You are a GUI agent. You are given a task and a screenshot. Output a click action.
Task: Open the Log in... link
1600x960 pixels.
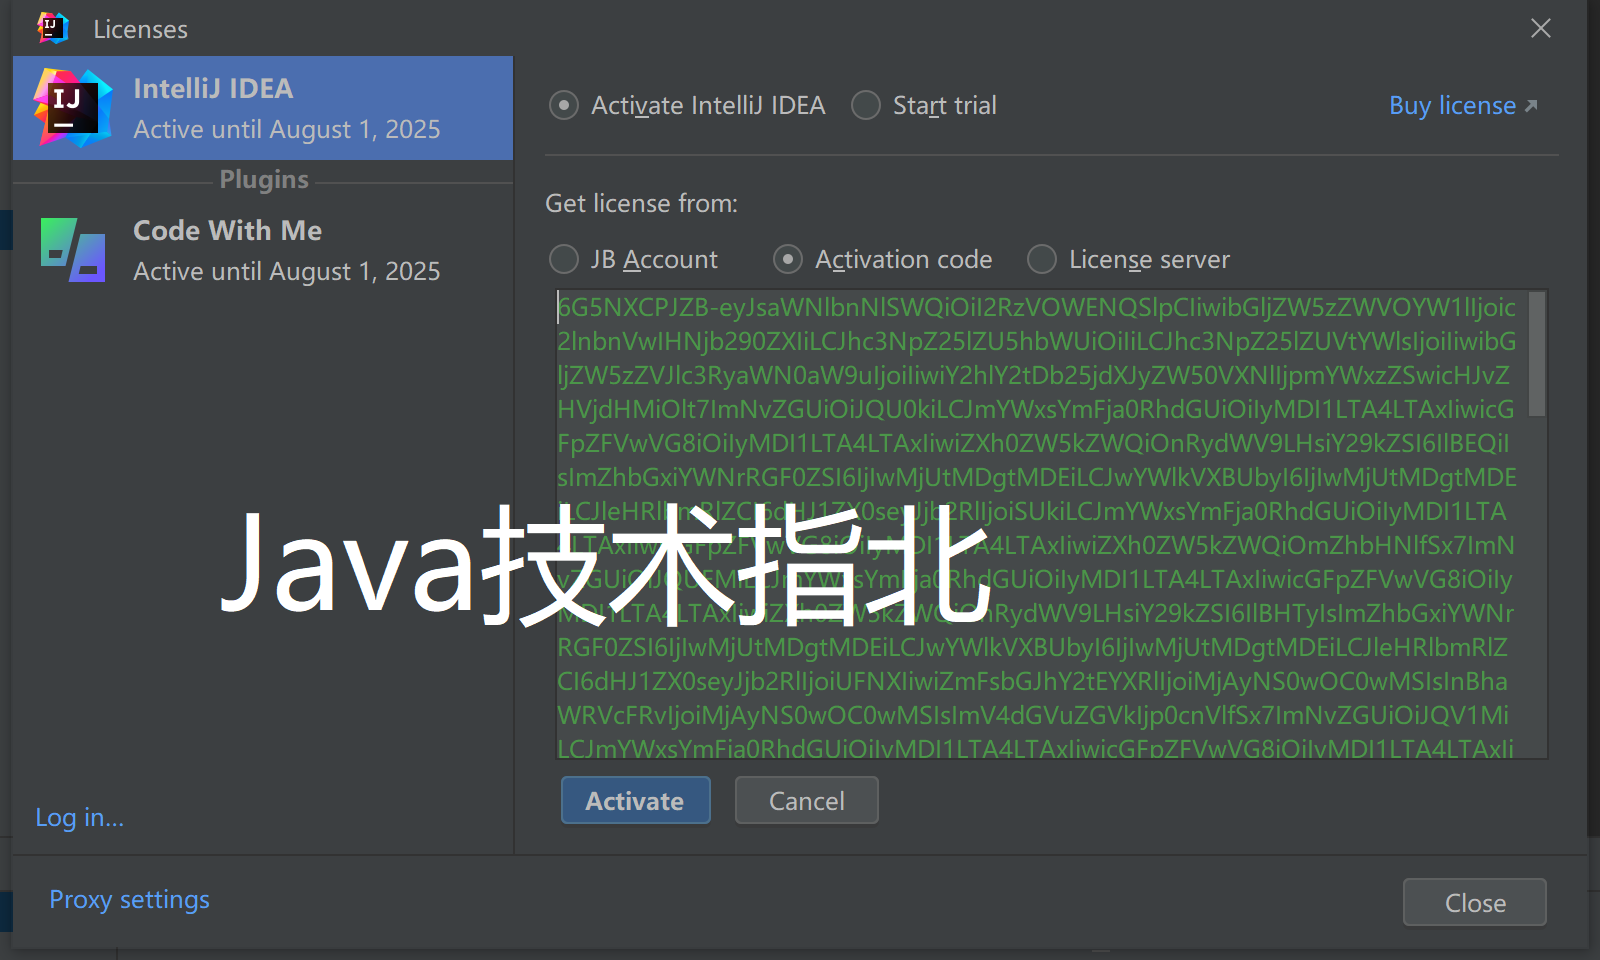[x=80, y=817]
